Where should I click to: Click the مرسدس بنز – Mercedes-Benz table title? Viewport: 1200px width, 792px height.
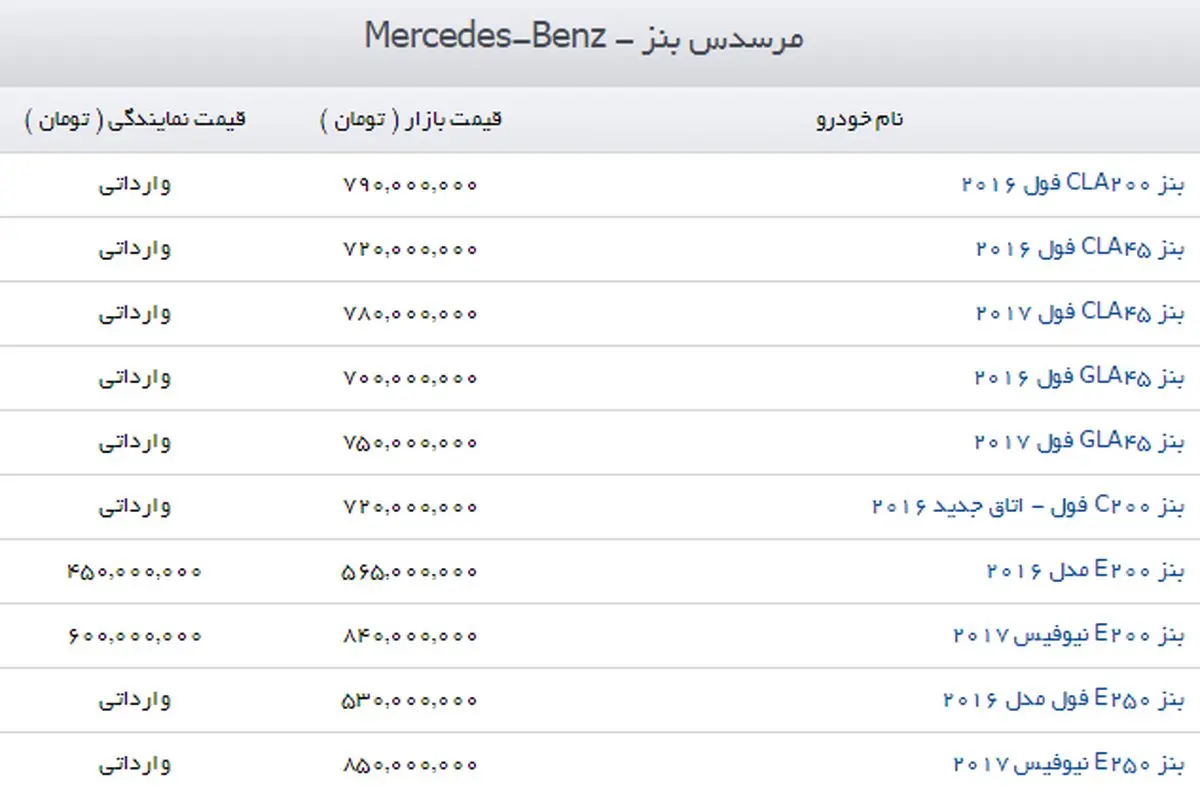[584, 39]
